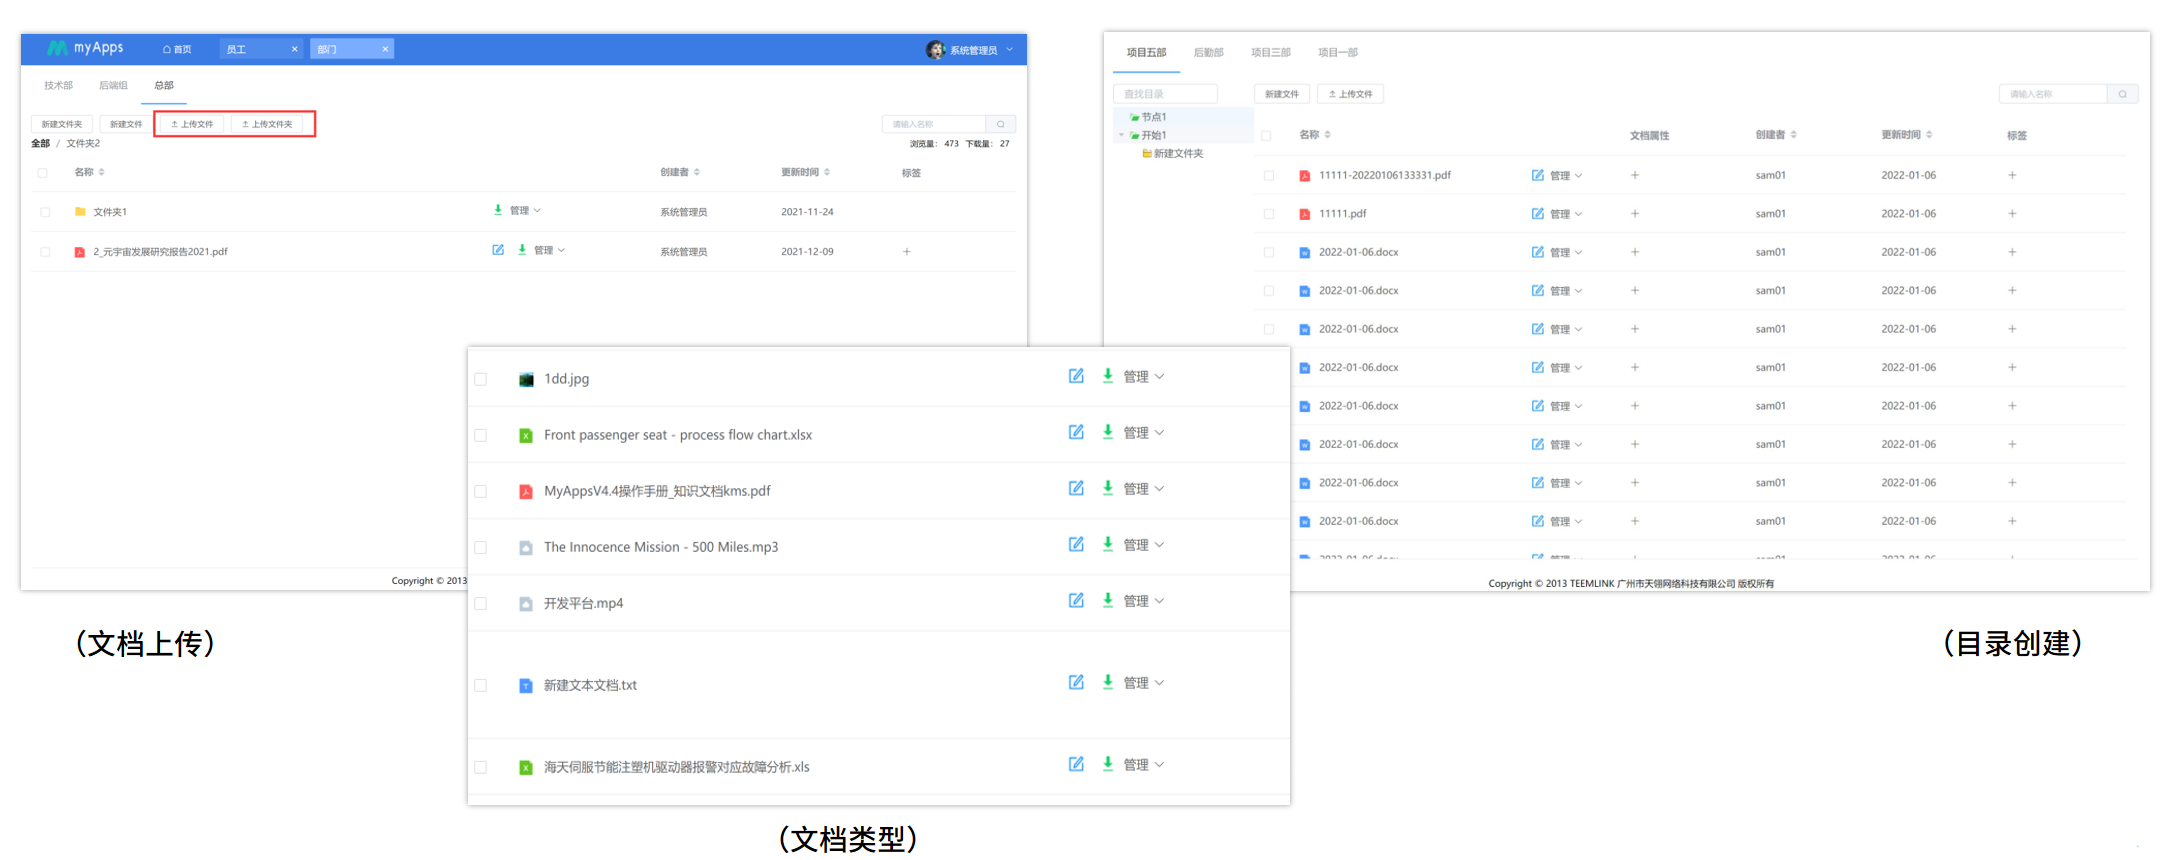2167x860 pixels.
Task: Go to 首页 in the myApps header
Action: point(177,49)
